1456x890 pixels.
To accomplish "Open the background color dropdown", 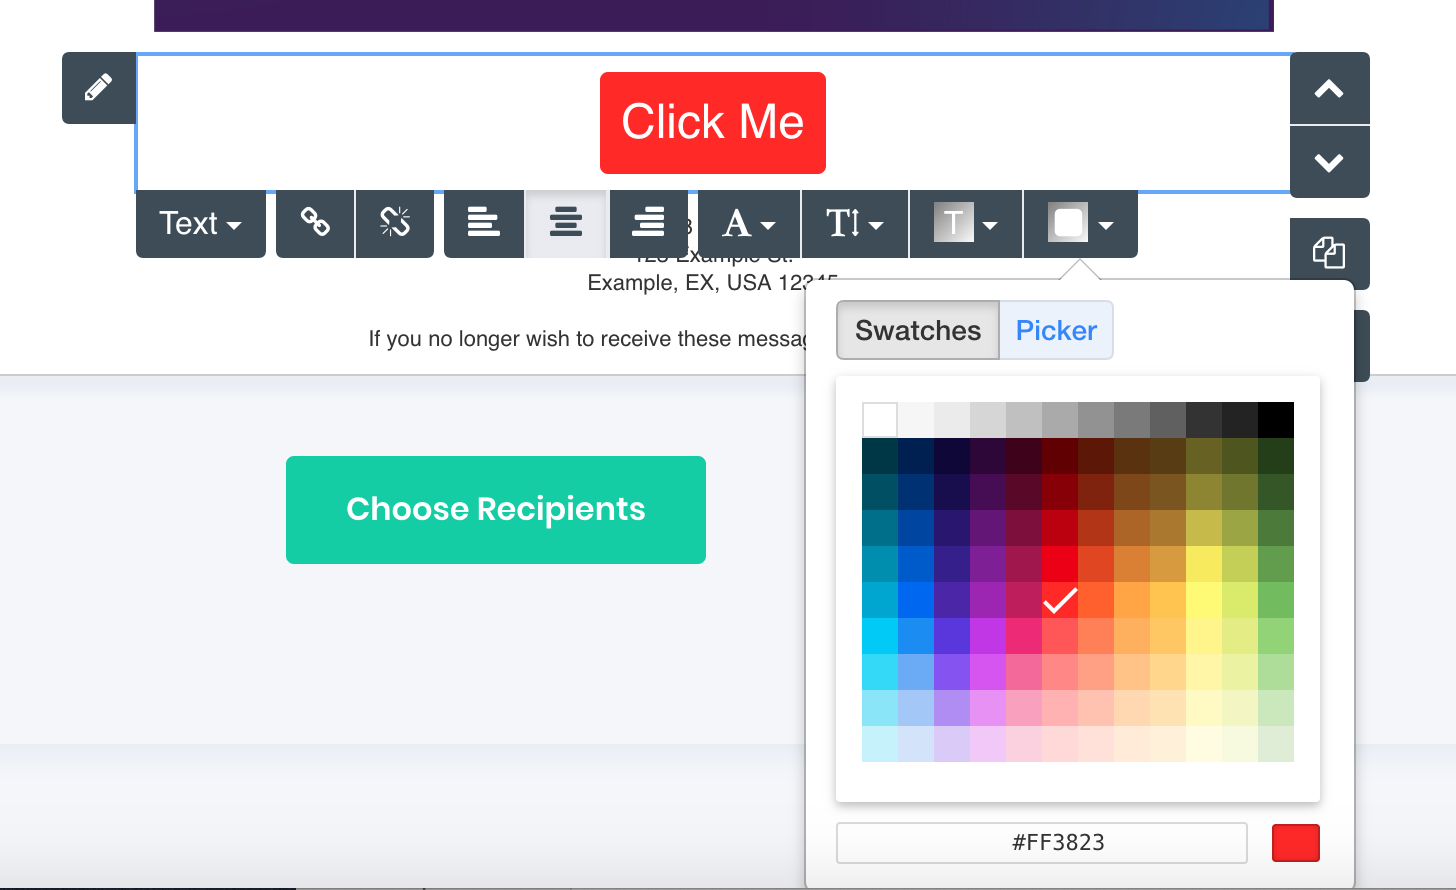I will pyautogui.click(x=1080, y=223).
